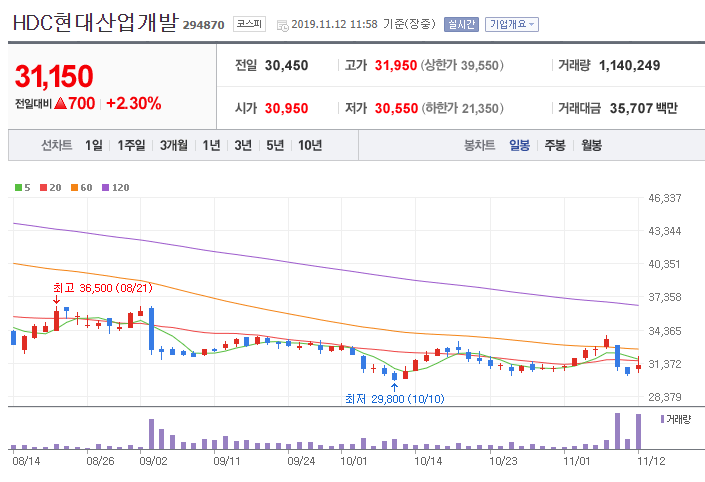Click the stock code 294870
This screenshot has height=482, width=705.
[203, 25]
